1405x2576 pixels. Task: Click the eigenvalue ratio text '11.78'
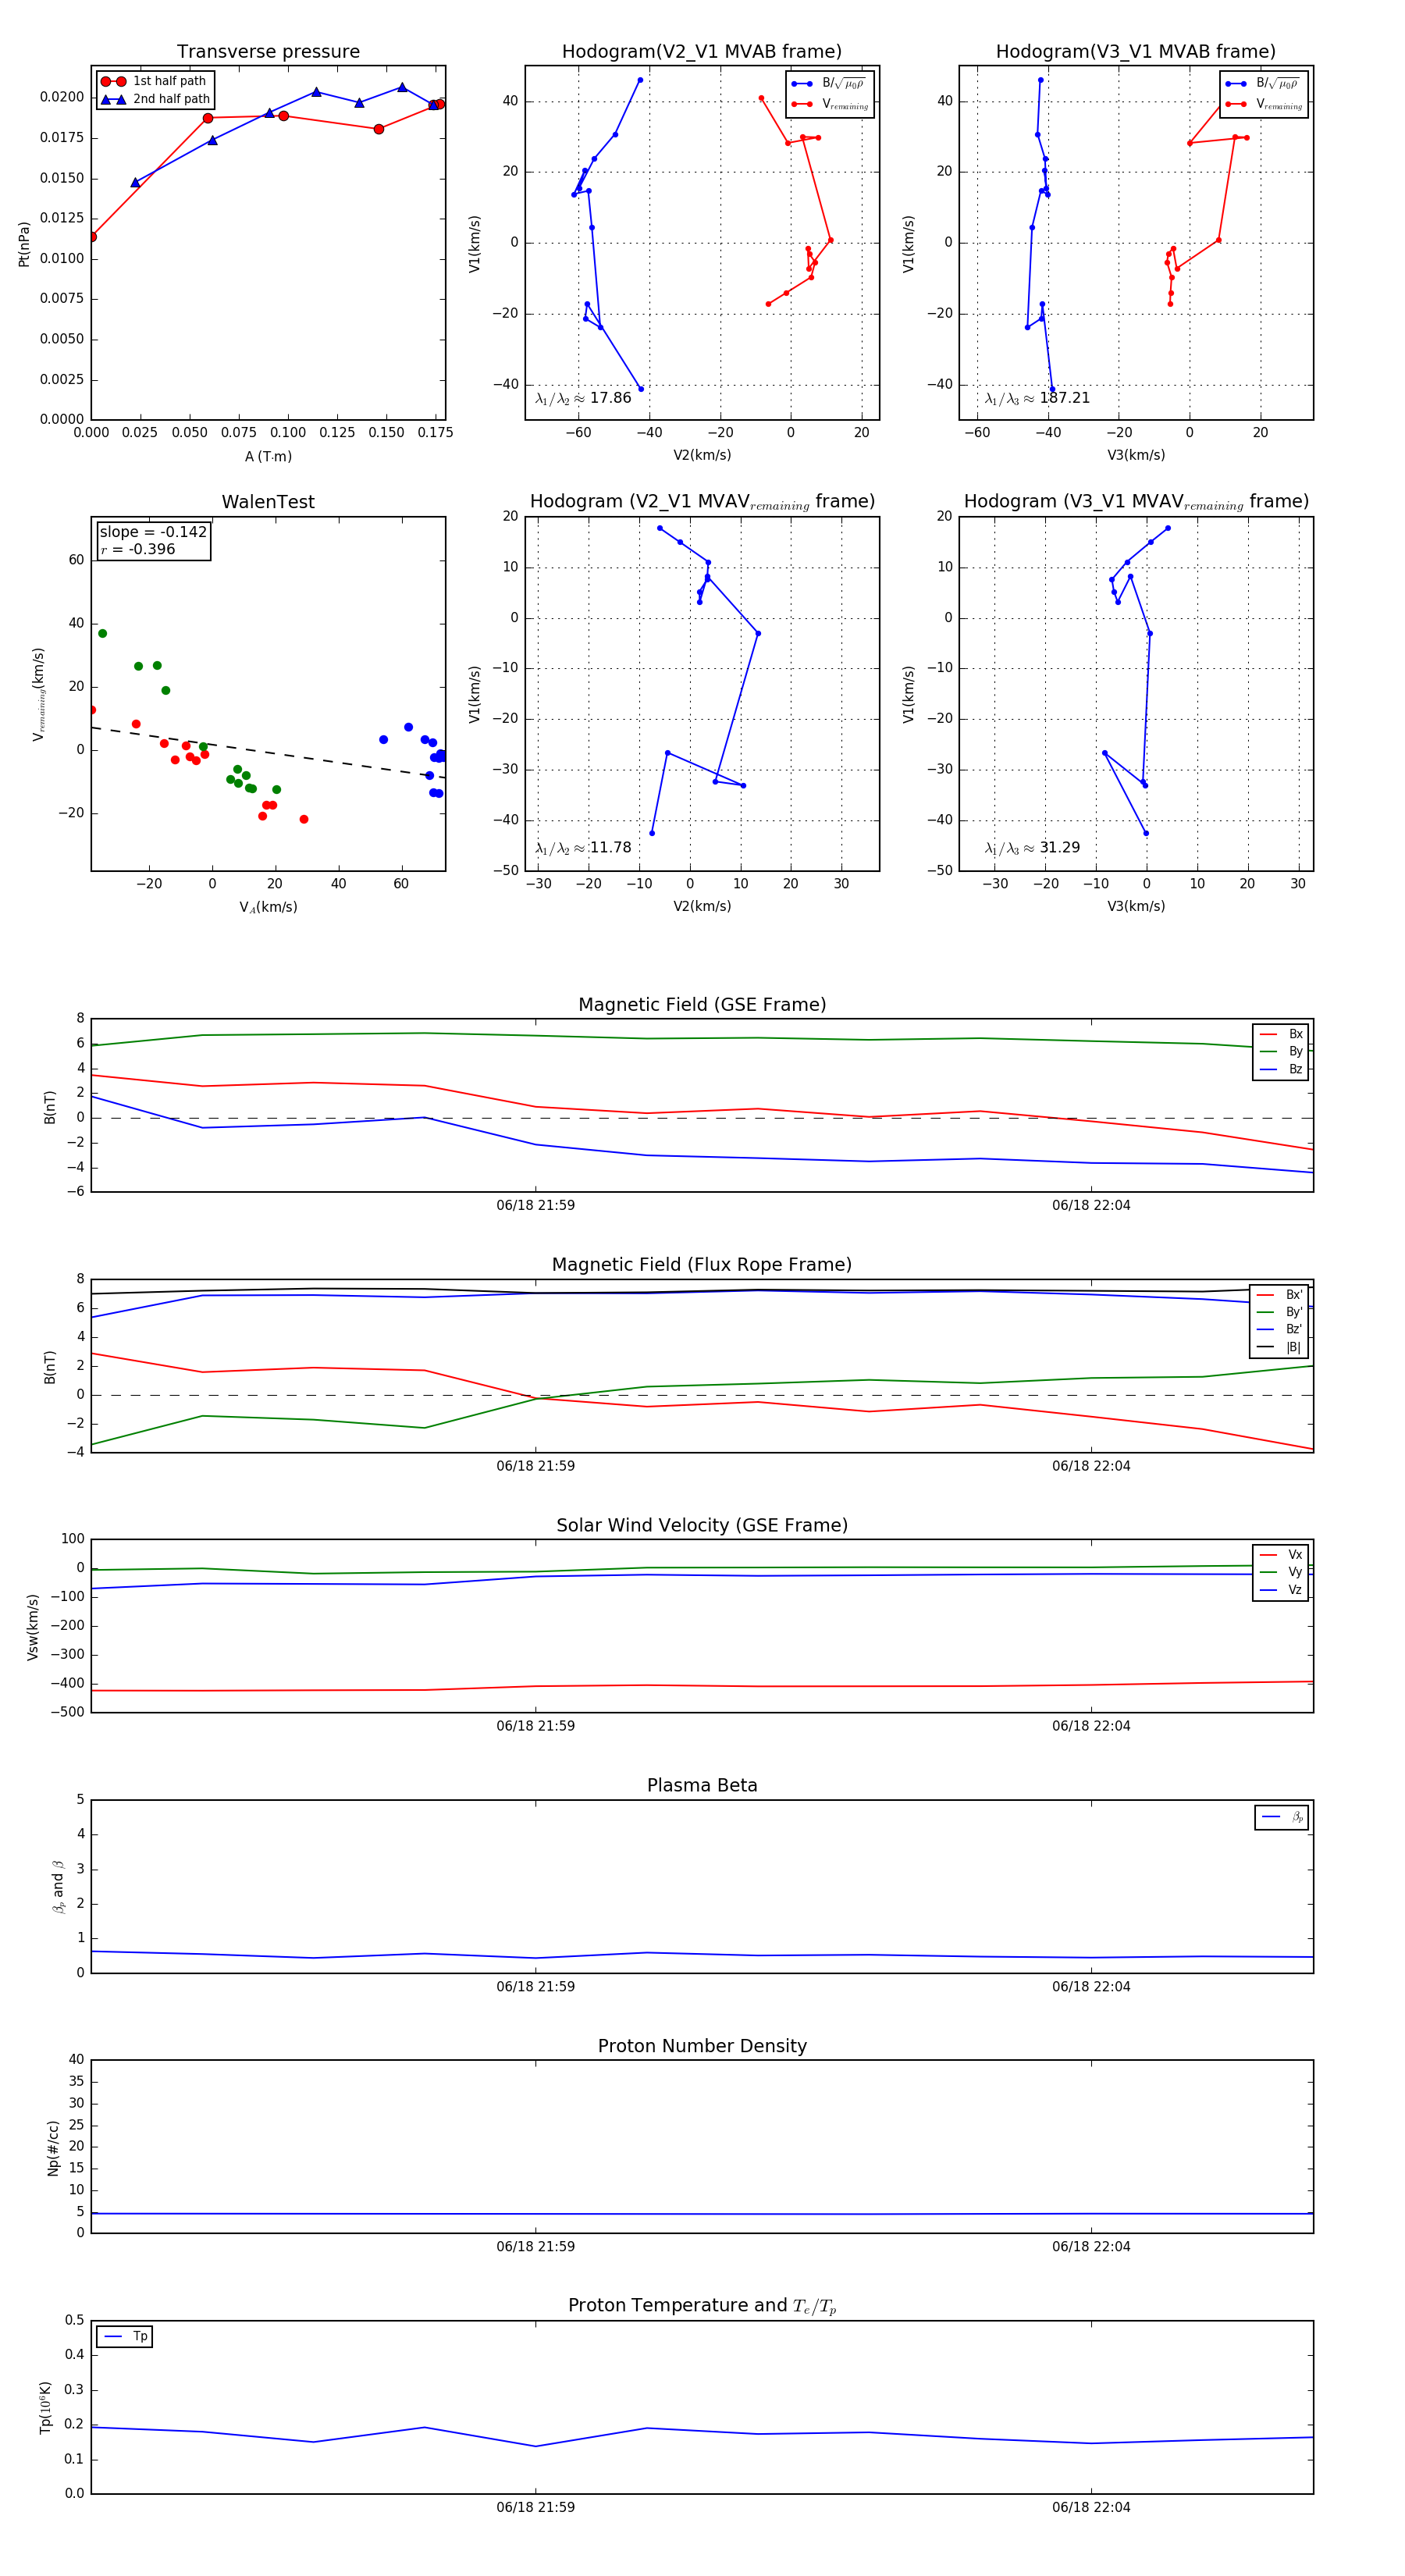pyautogui.click(x=610, y=848)
